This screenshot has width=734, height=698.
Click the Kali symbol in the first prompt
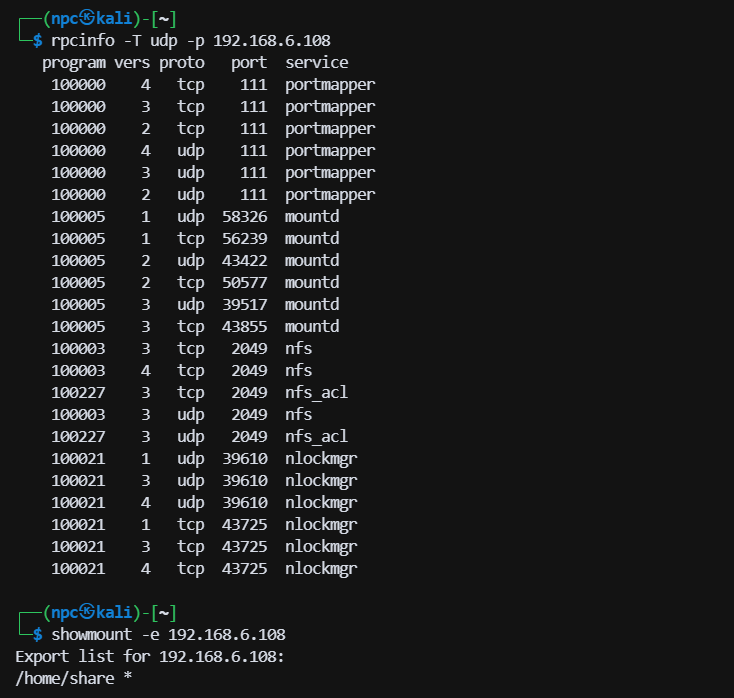click(x=88, y=18)
